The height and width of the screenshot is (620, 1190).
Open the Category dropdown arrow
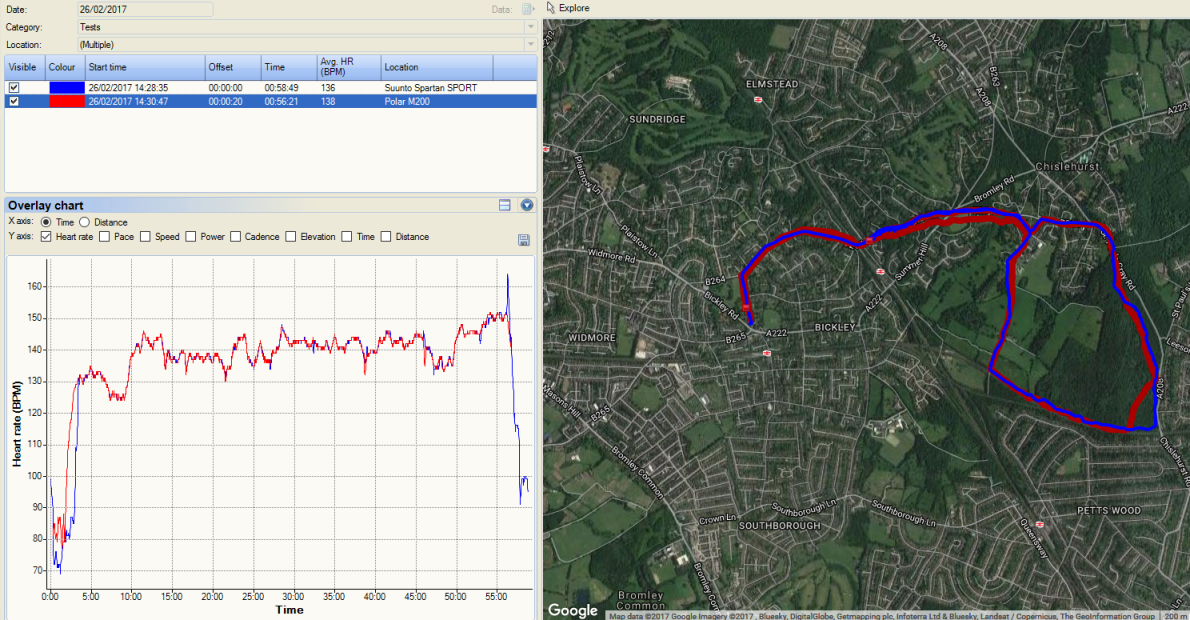pyautogui.click(x=530, y=27)
